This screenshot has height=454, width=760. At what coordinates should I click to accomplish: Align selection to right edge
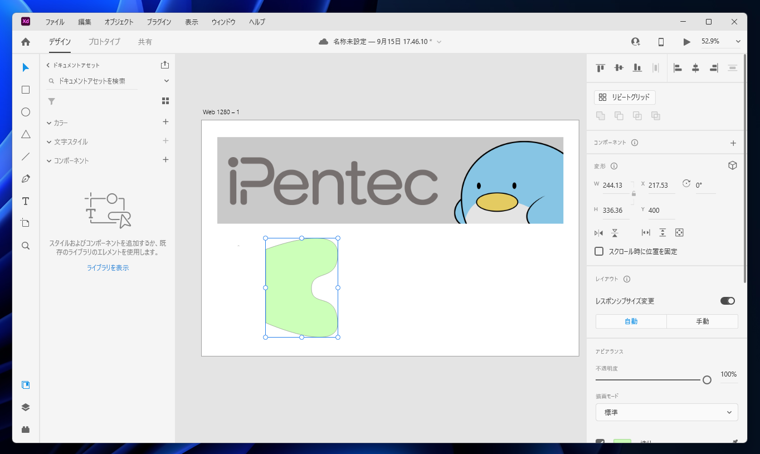coord(714,68)
